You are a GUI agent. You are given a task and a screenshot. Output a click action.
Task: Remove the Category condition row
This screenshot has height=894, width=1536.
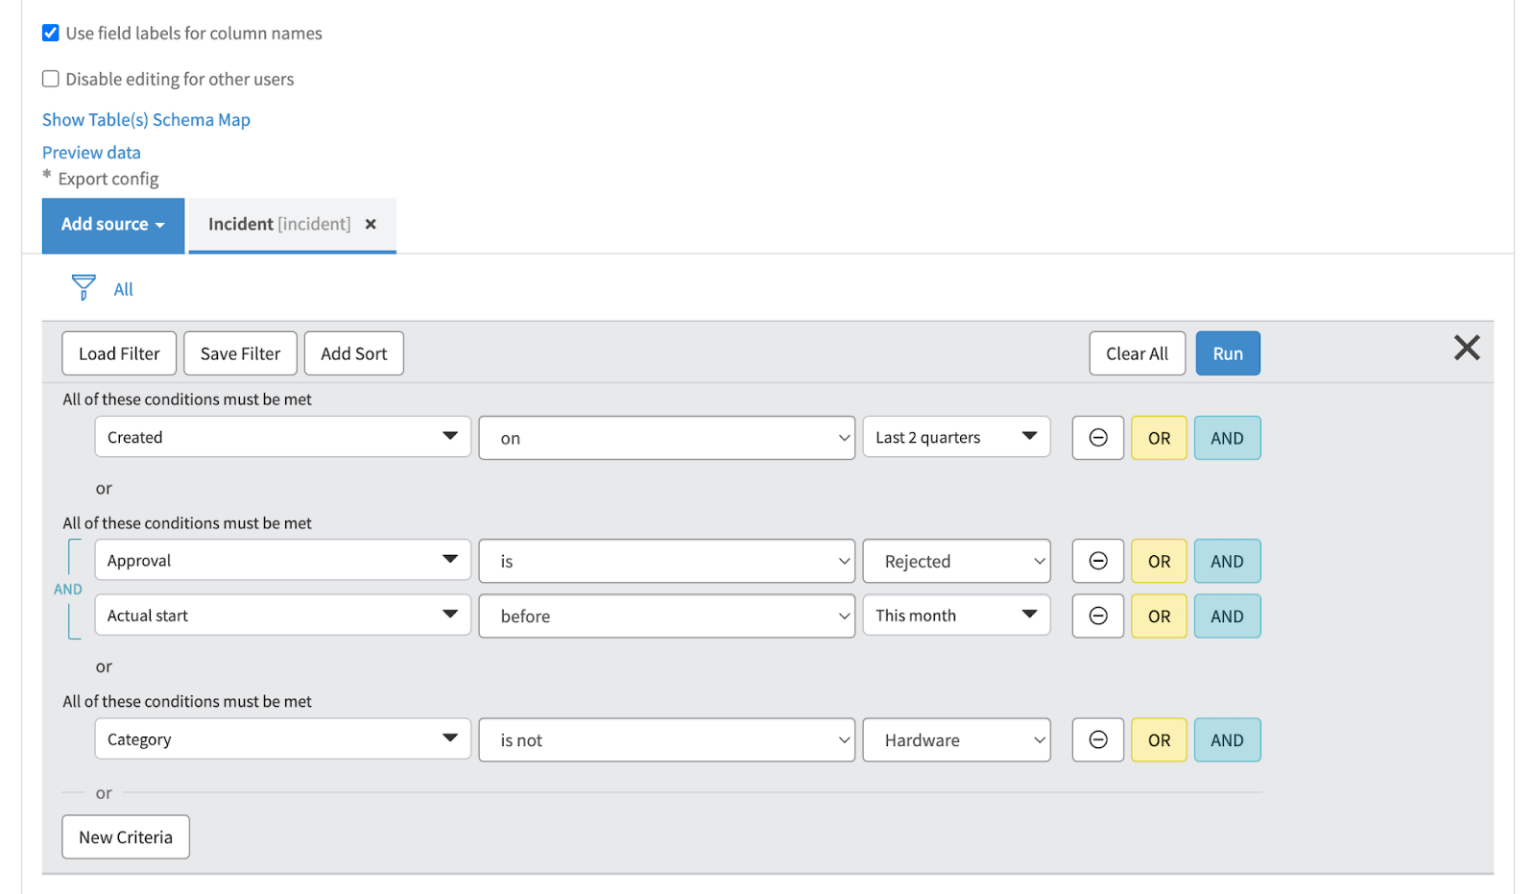tap(1097, 739)
